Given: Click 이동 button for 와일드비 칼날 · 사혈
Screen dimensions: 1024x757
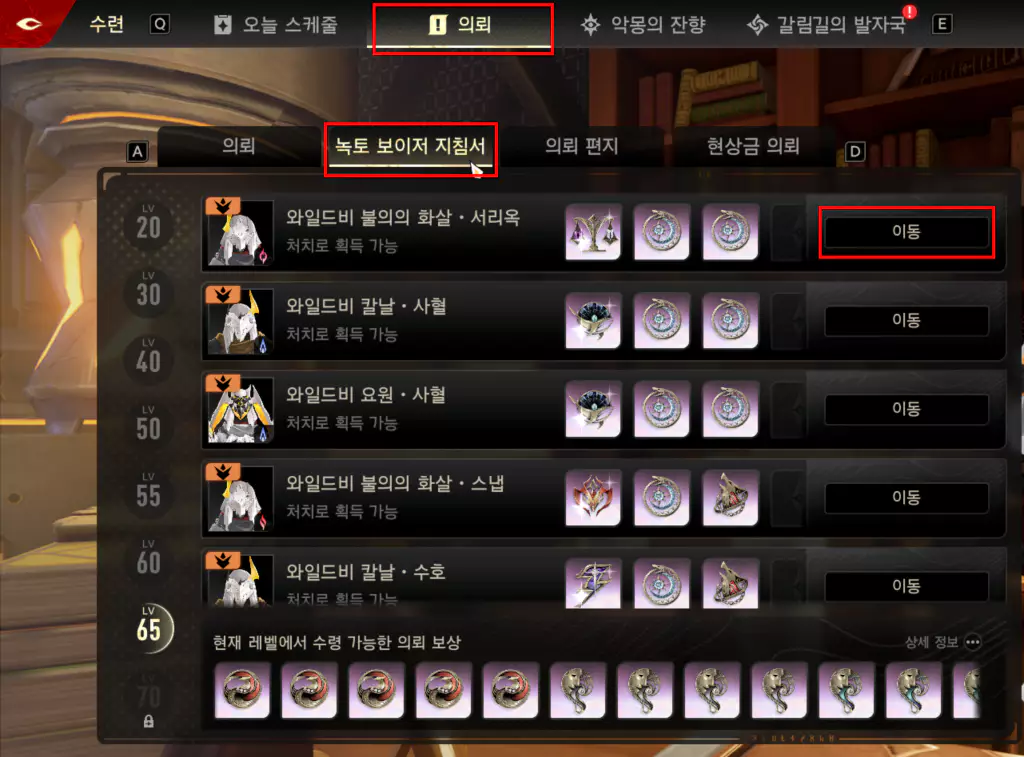Looking at the screenshot, I should [x=906, y=320].
